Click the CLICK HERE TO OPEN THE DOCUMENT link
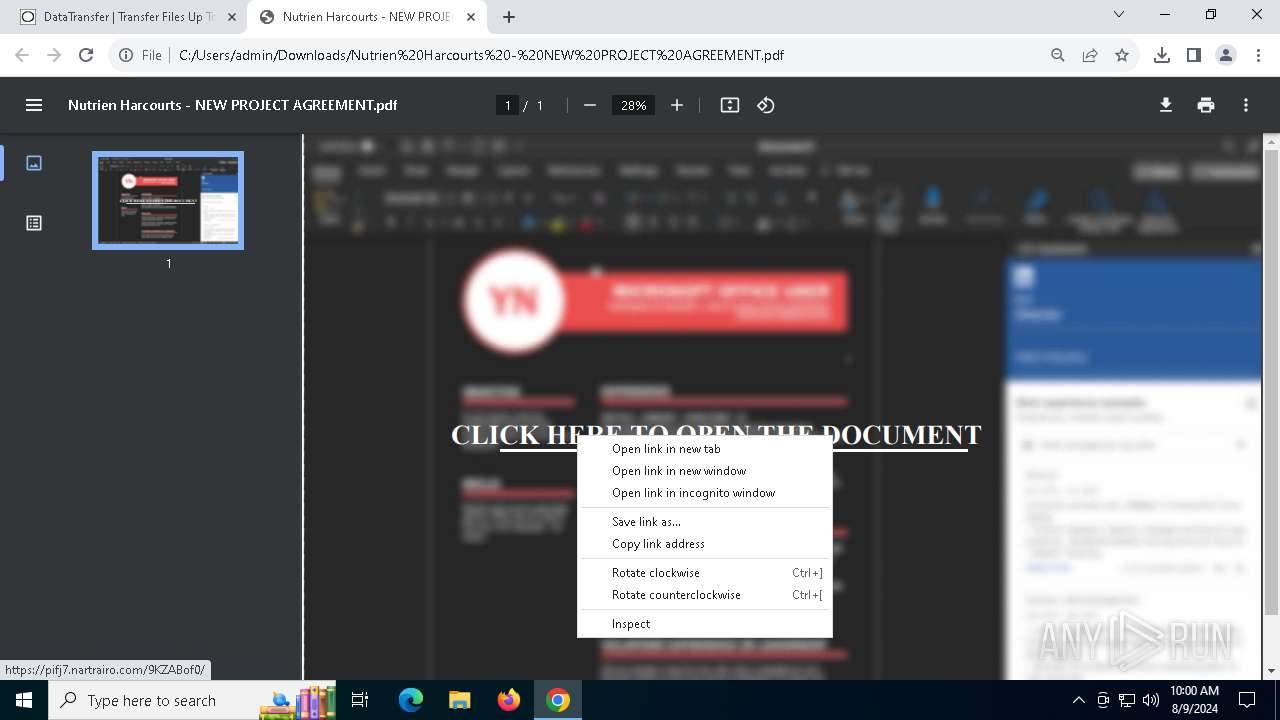Viewport: 1280px width, 720px height. pyautogui.click(x=716, y=435)
